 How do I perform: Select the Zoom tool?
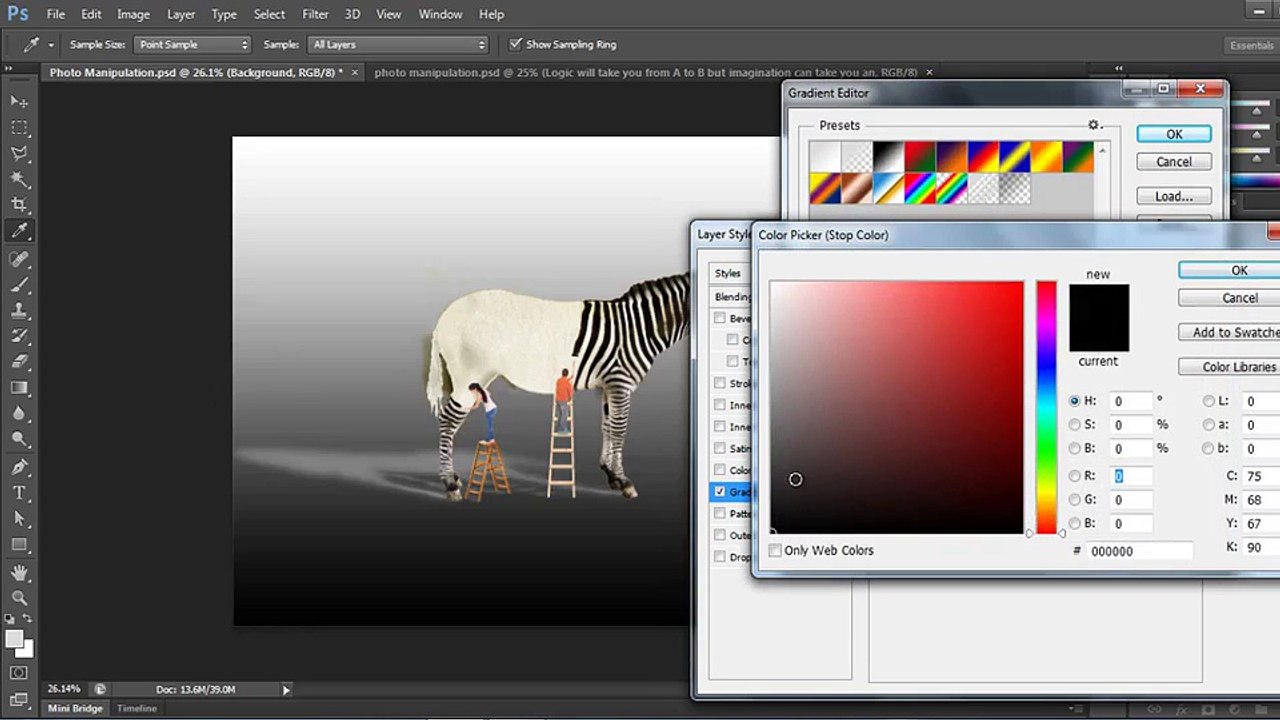pos(19,598)
